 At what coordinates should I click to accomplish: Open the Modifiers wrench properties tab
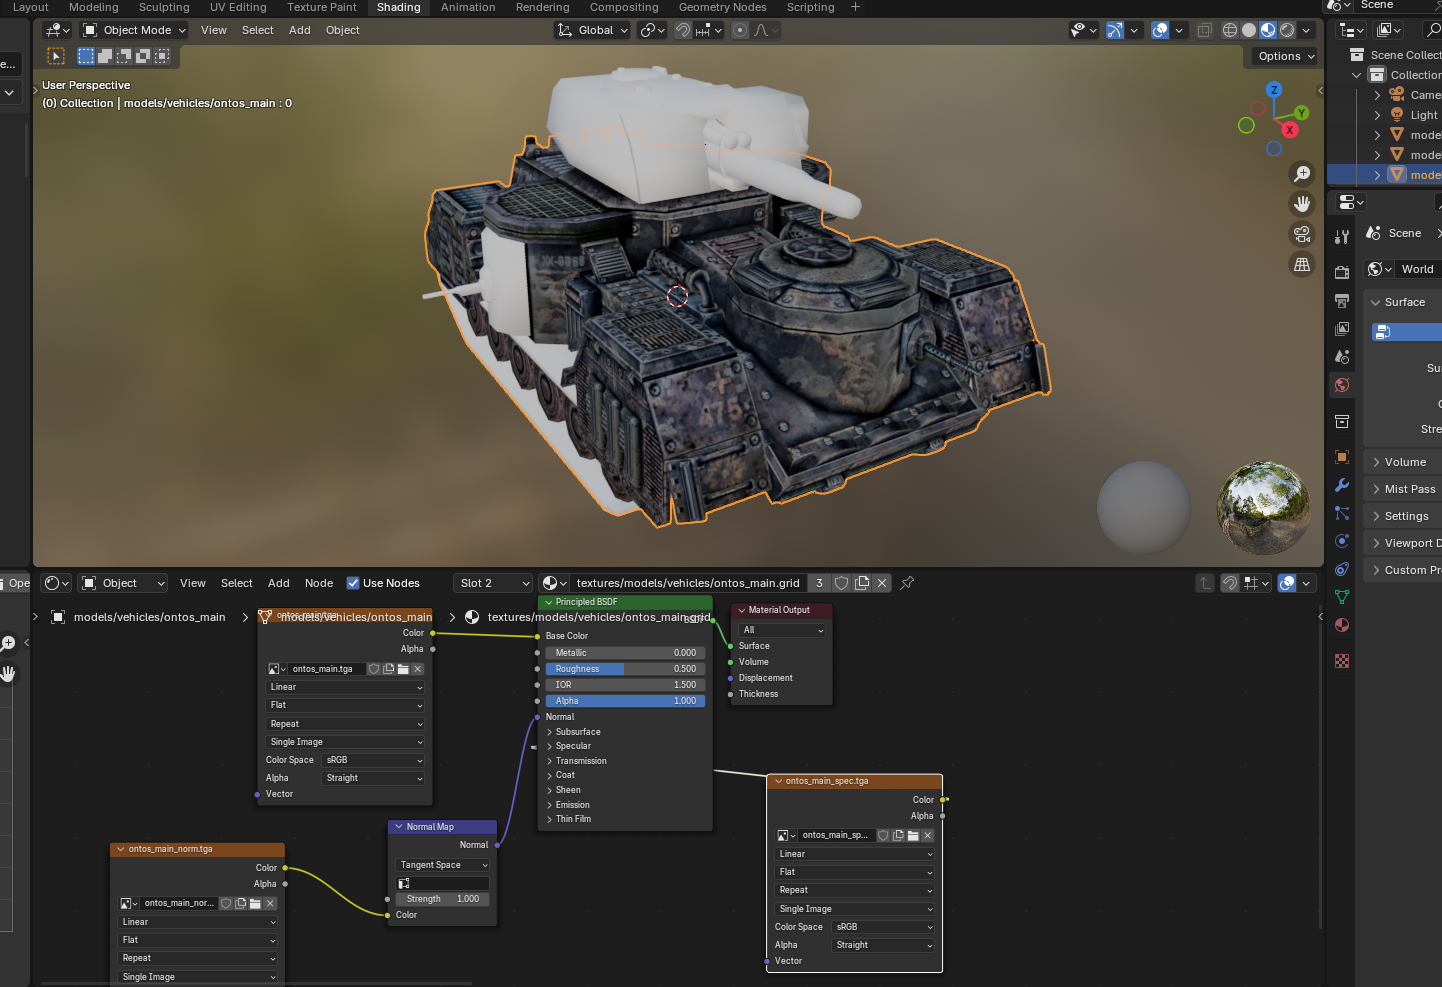pyautogui.click(x=1342, y=485)
